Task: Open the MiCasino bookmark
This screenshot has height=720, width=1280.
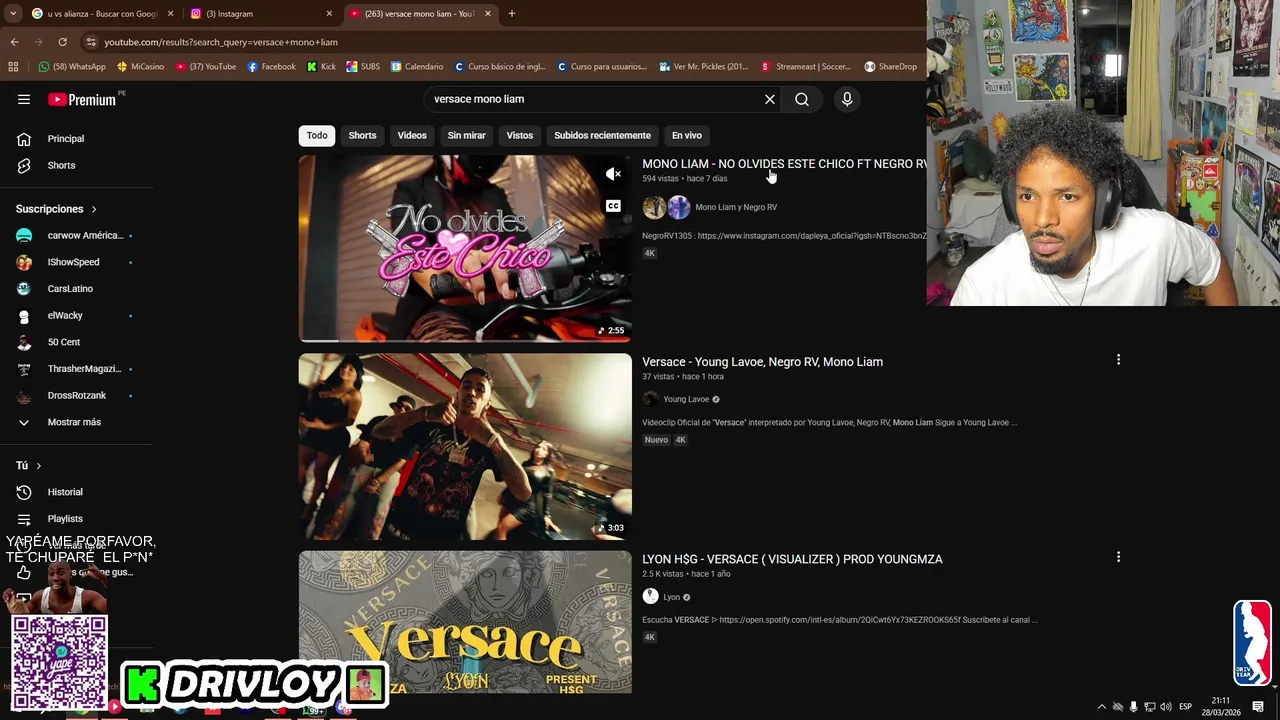Action: coord(140,67)
